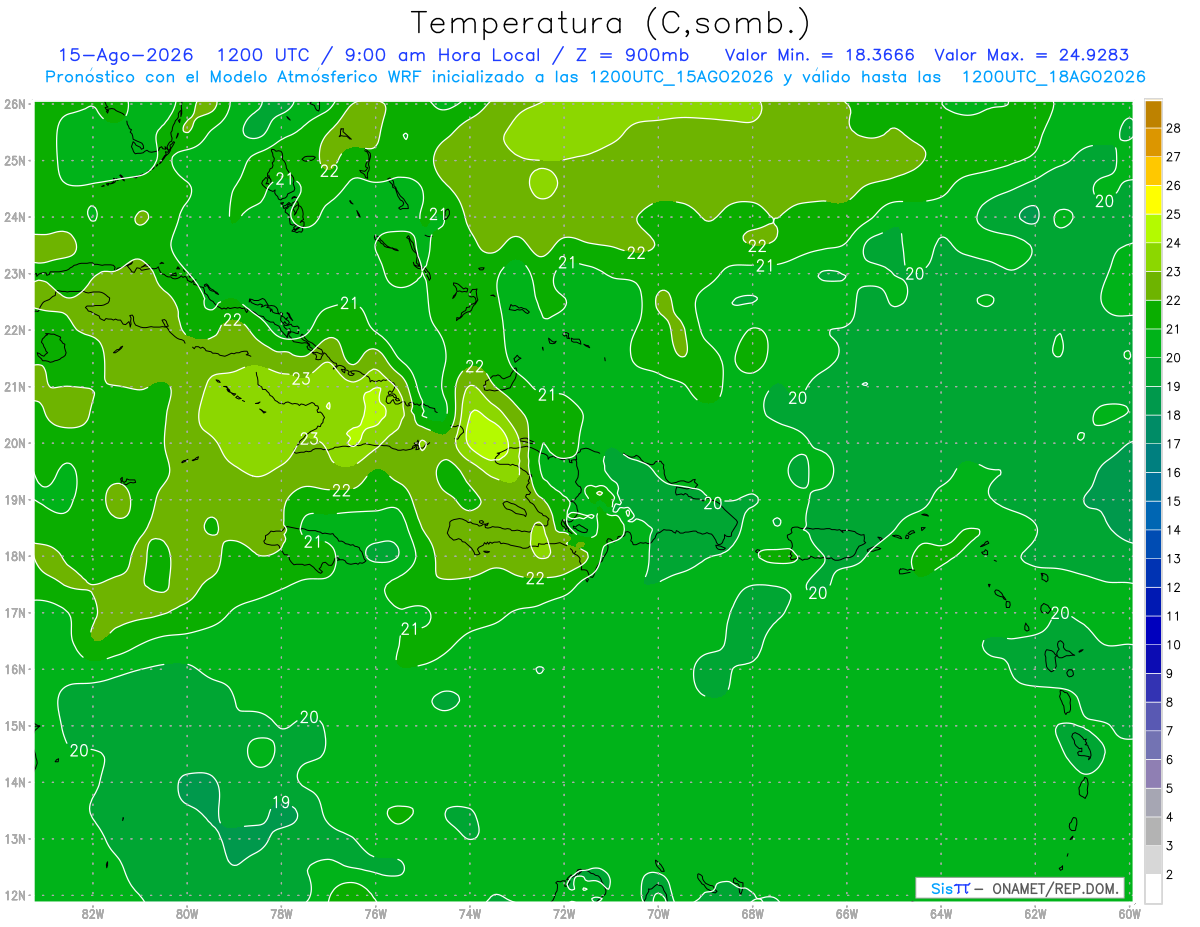Viewport: 1200px width, 927px height.
Task: Select the 'Z = 900mb' level label
Action: [x=631, y=55]
